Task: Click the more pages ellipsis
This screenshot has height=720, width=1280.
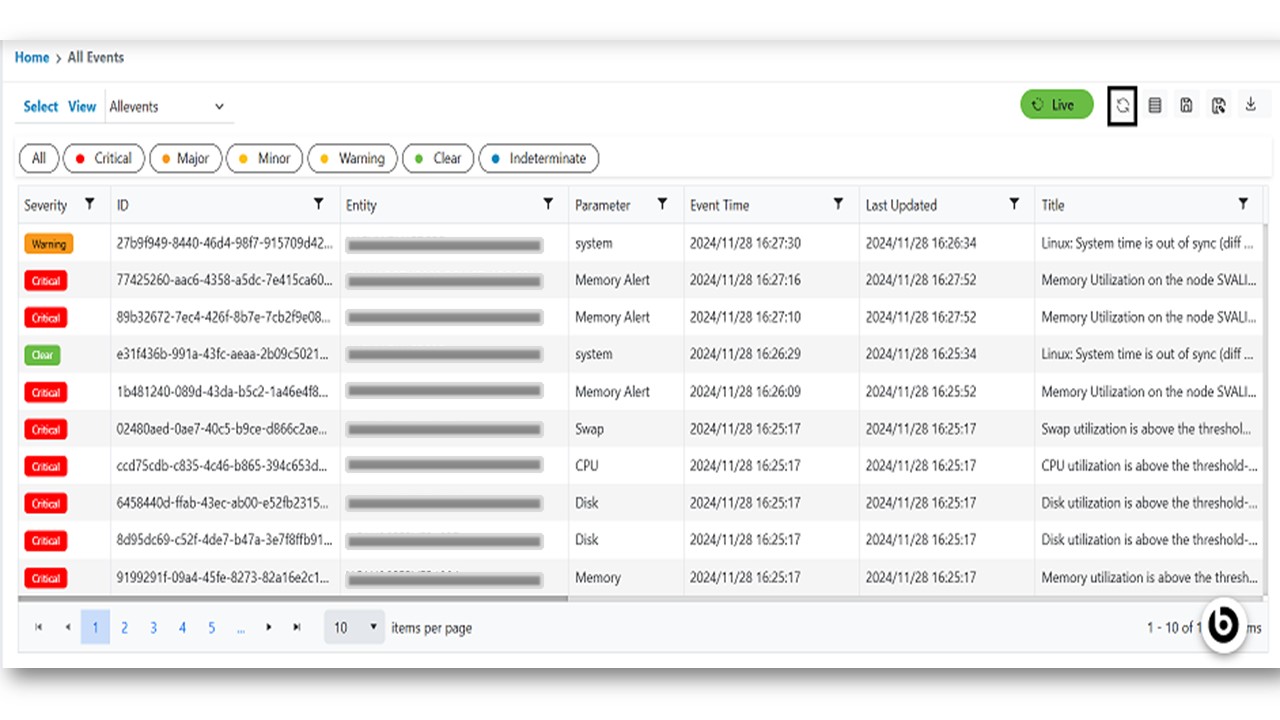Action: point(240,628)
